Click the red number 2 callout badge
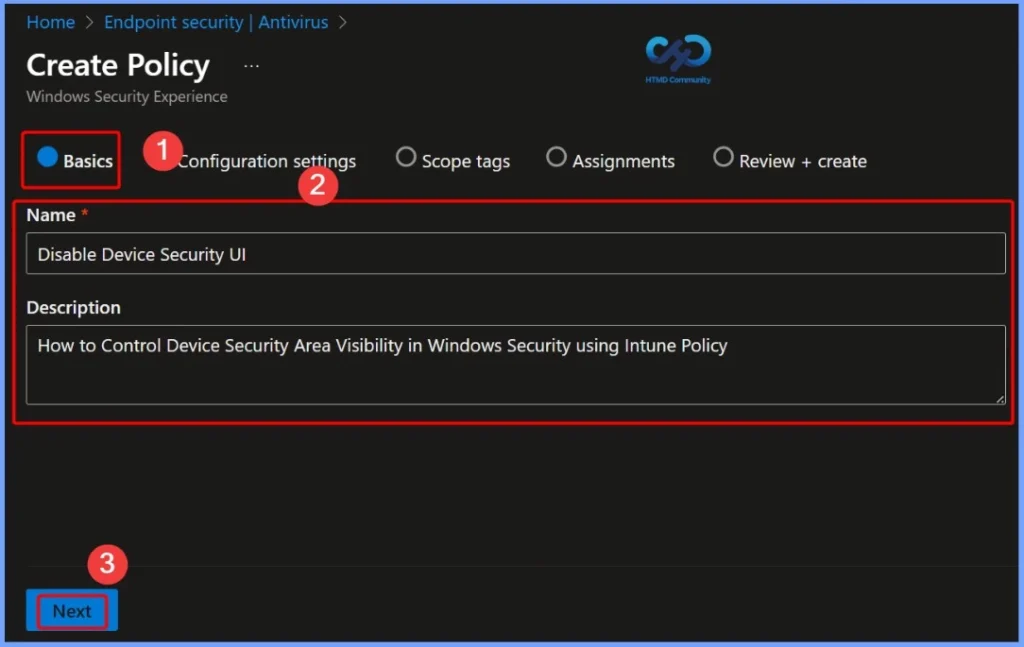Viewport: 1024px width, 647px height. pyautogui.click(x=320, y=185)
